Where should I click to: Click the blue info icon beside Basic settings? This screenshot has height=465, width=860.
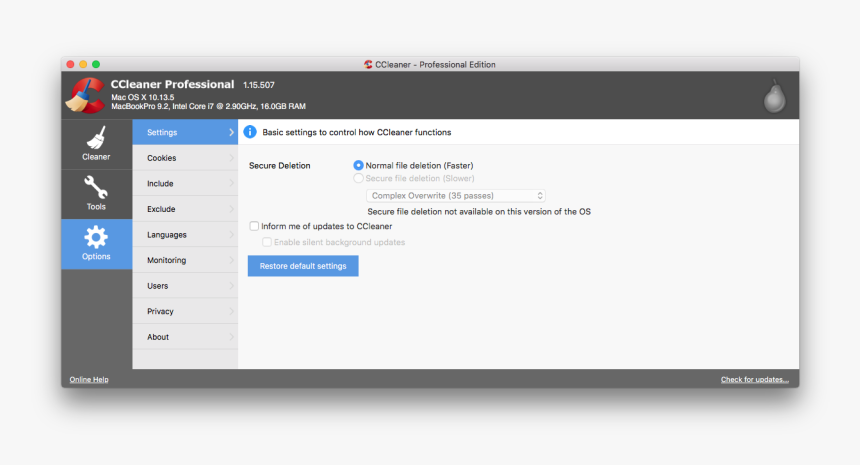pyautogui.click(x=250, y=132)
